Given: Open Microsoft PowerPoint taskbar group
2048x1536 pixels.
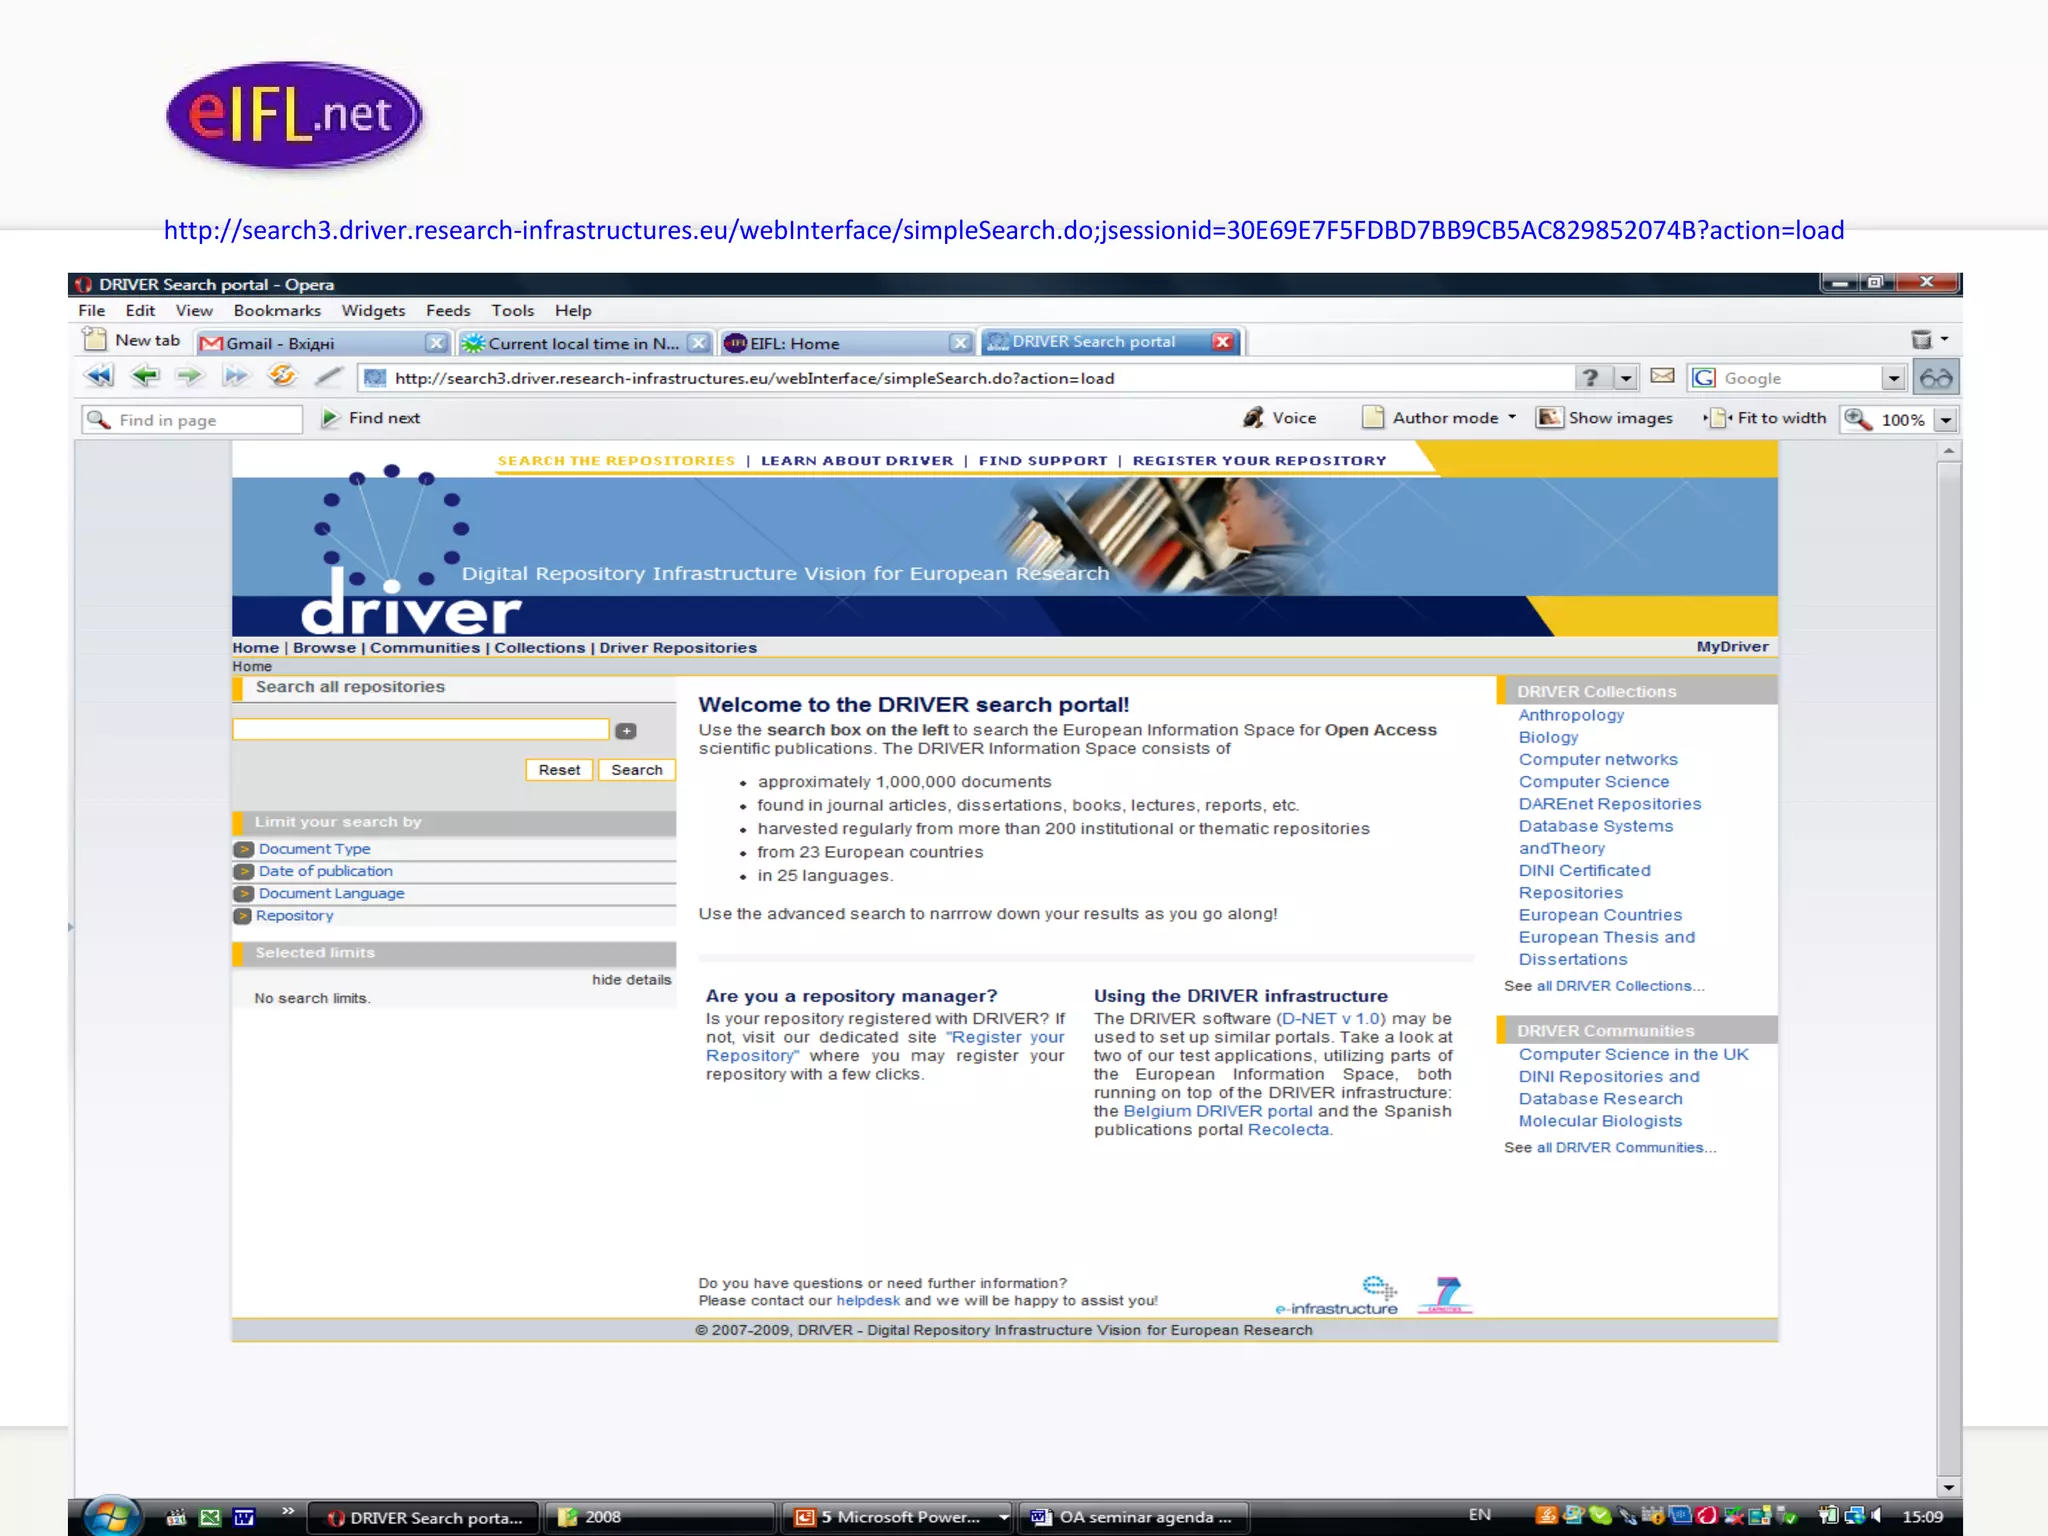Looking at the screenshot, I should click(x=898, y=1517).
